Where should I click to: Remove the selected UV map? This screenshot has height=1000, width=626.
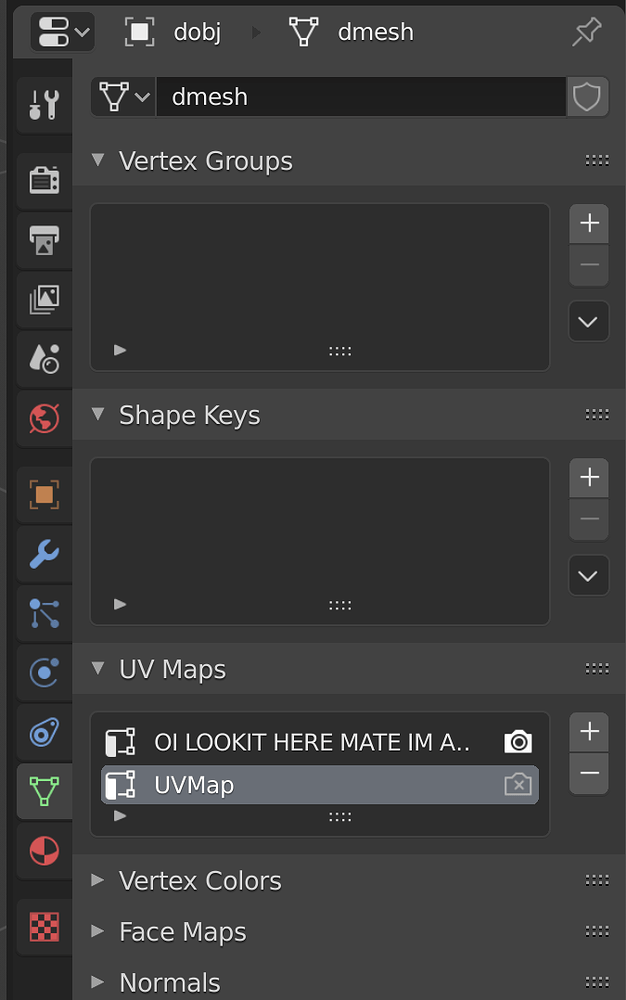point(589,773)
